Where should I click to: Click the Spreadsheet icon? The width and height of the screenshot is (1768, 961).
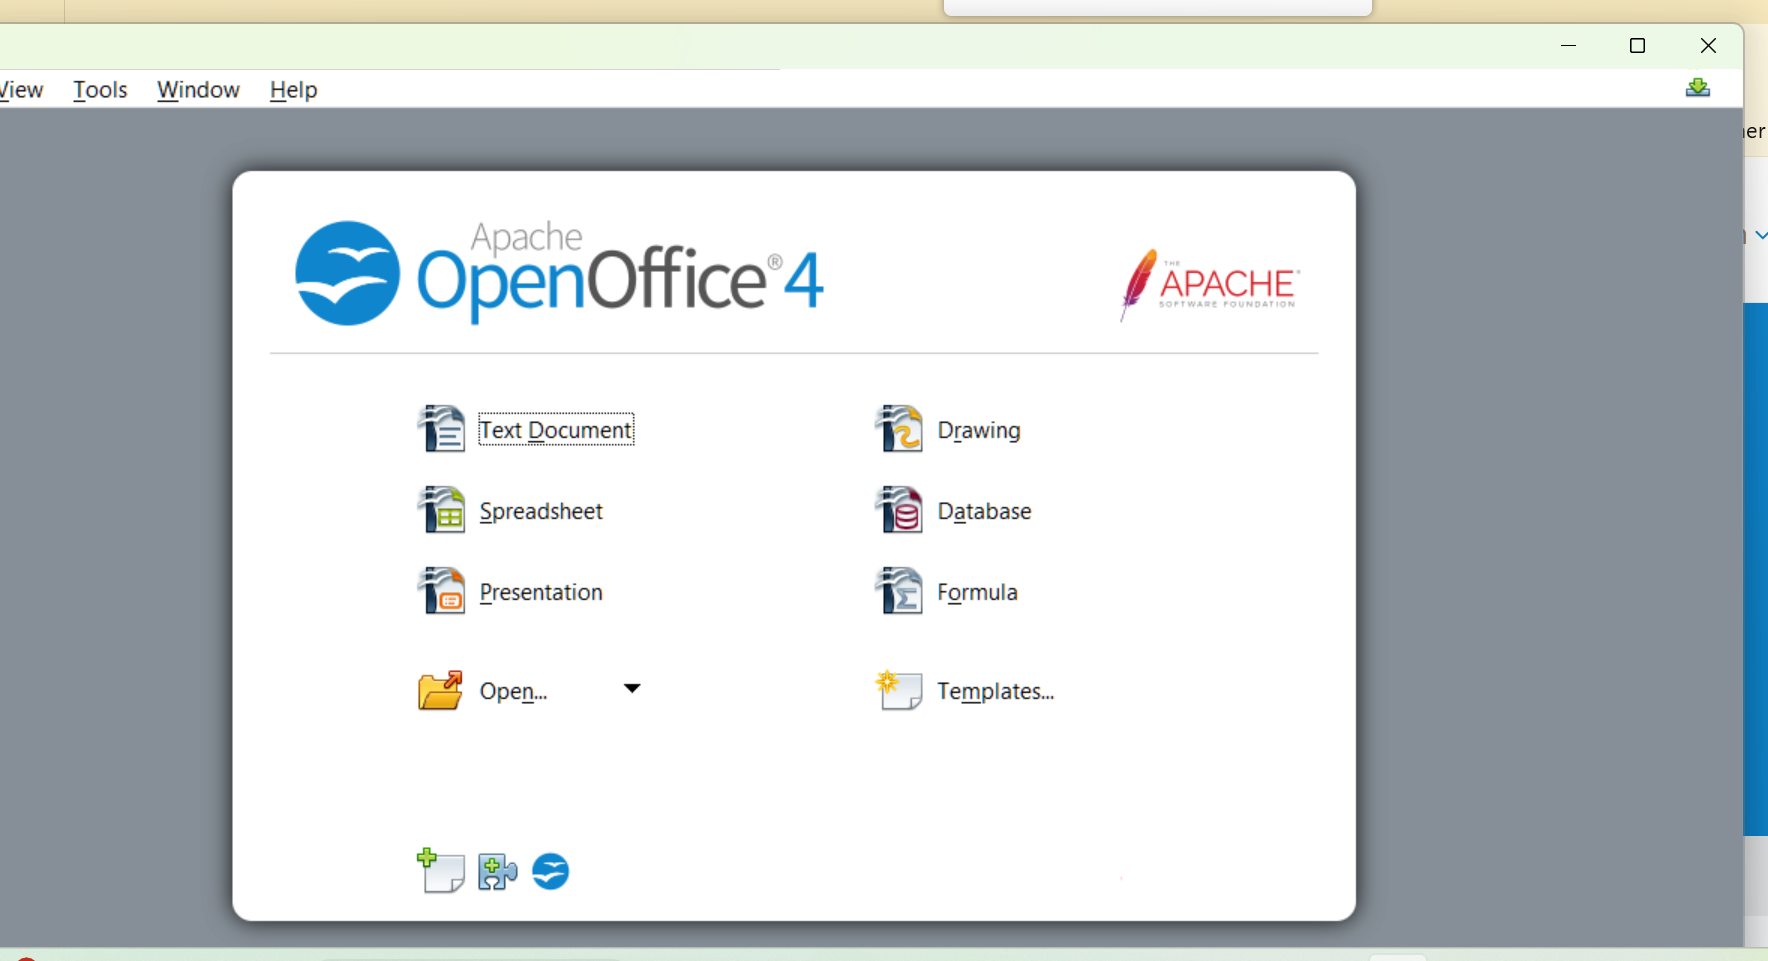tap(441, 510)
